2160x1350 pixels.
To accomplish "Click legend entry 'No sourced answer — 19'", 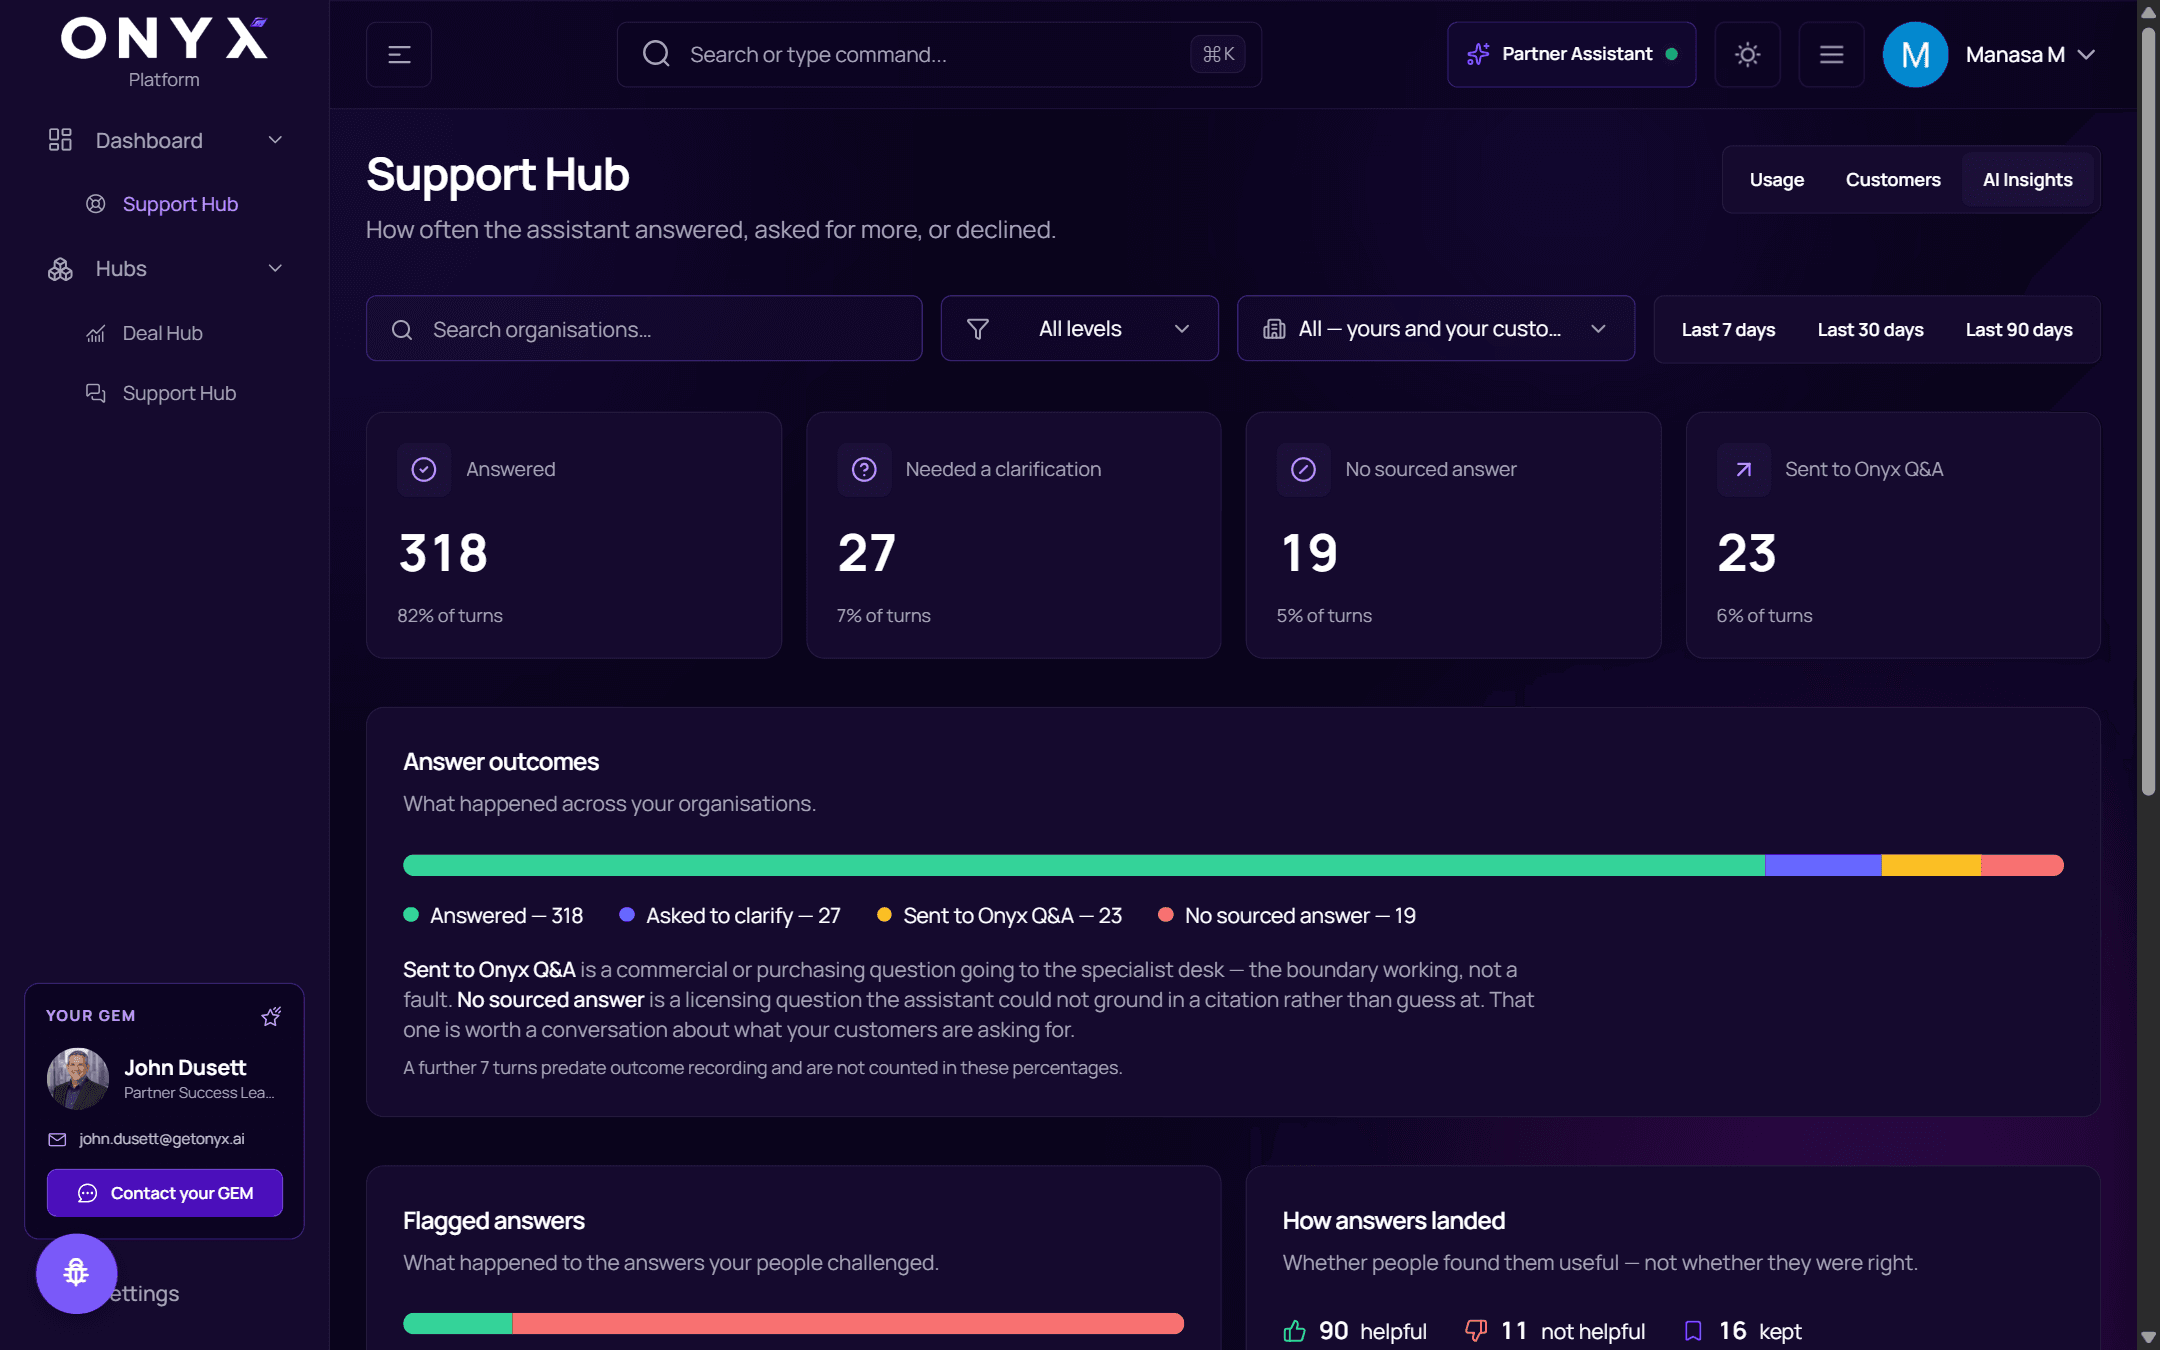I will [1287, 916].
